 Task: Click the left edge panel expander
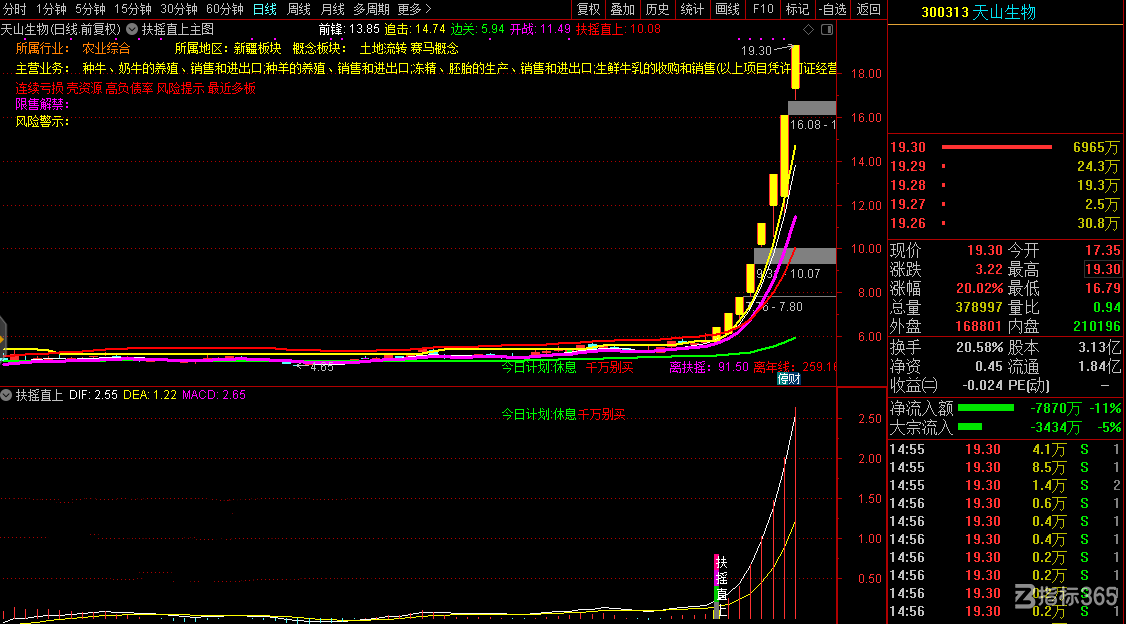click(3, 338)
